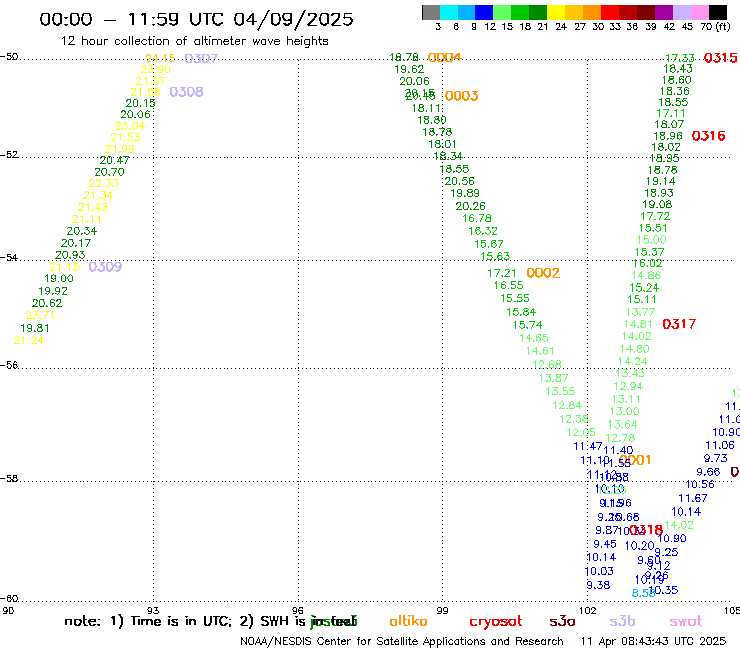Click the wave height value 24.15
740x650 pixels.
160,58
